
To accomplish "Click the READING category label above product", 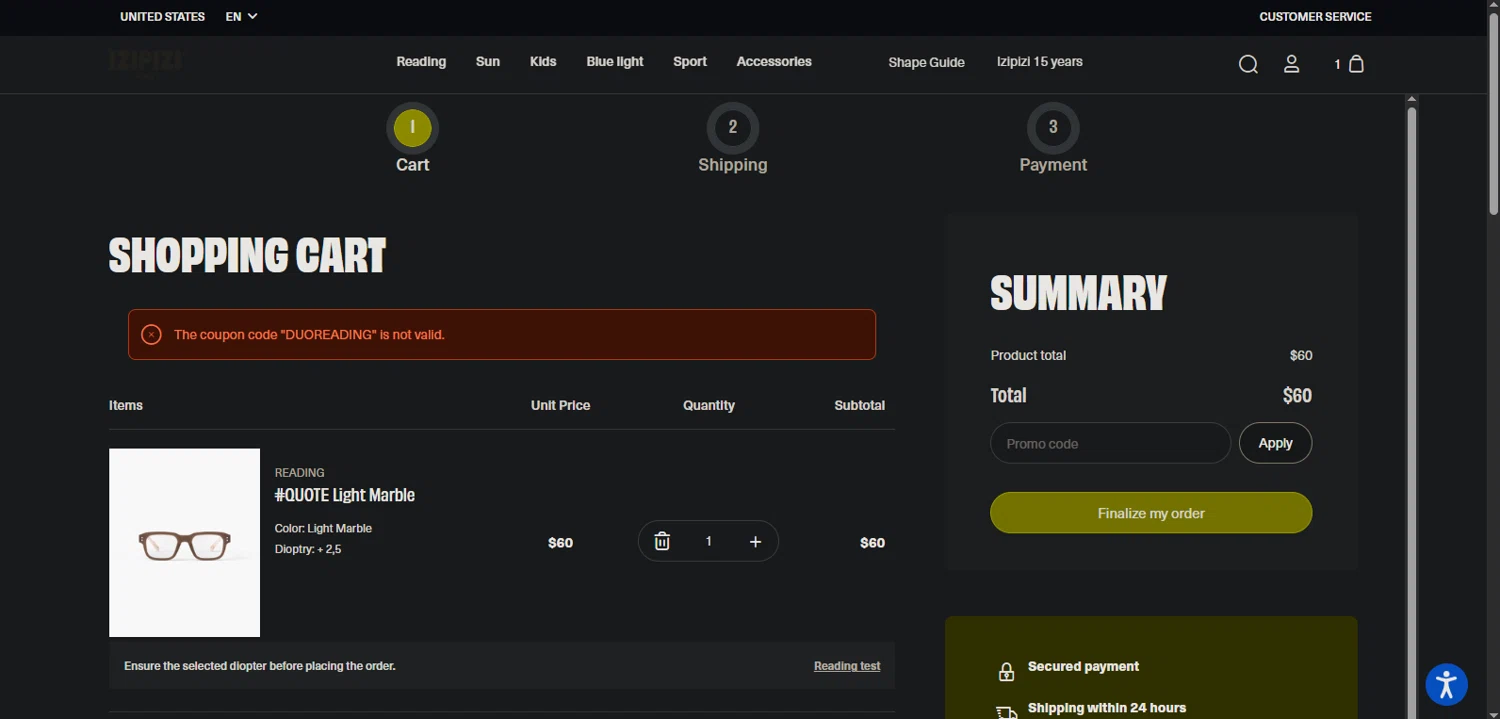I will pos(299,472).
